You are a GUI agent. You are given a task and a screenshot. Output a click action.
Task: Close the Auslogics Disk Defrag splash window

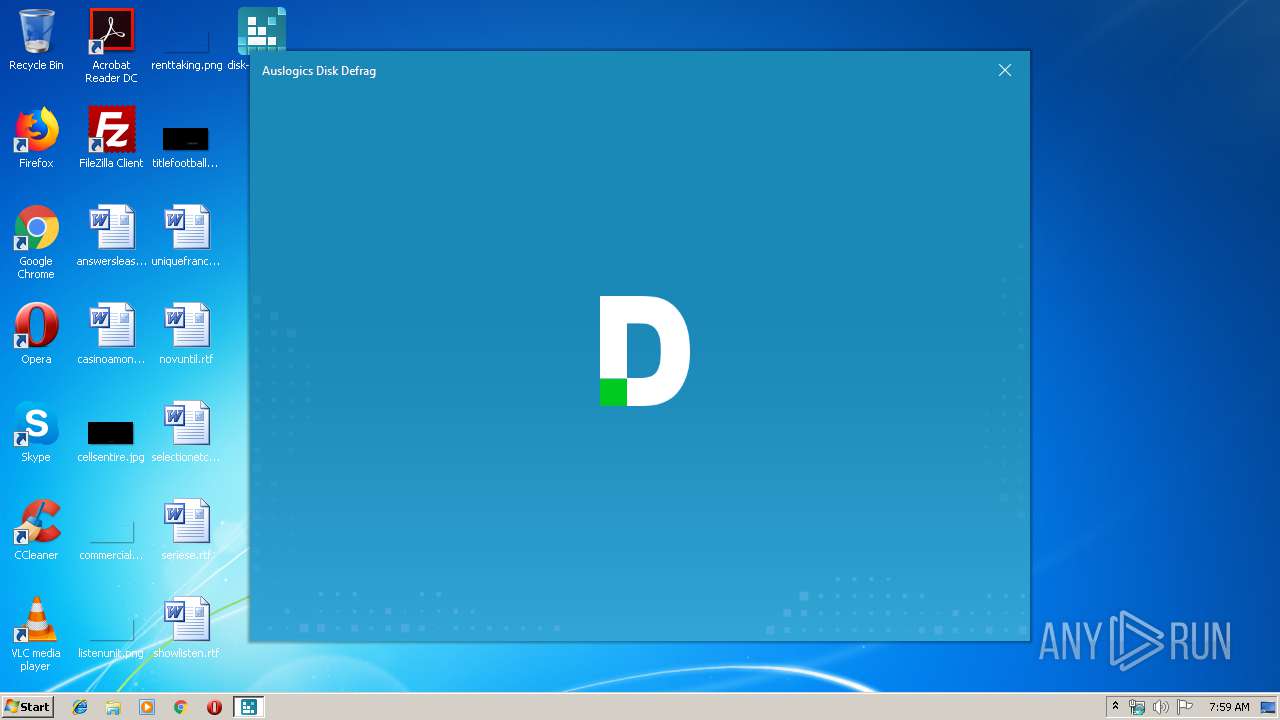pyautogui.click(x=1005, y=70)
